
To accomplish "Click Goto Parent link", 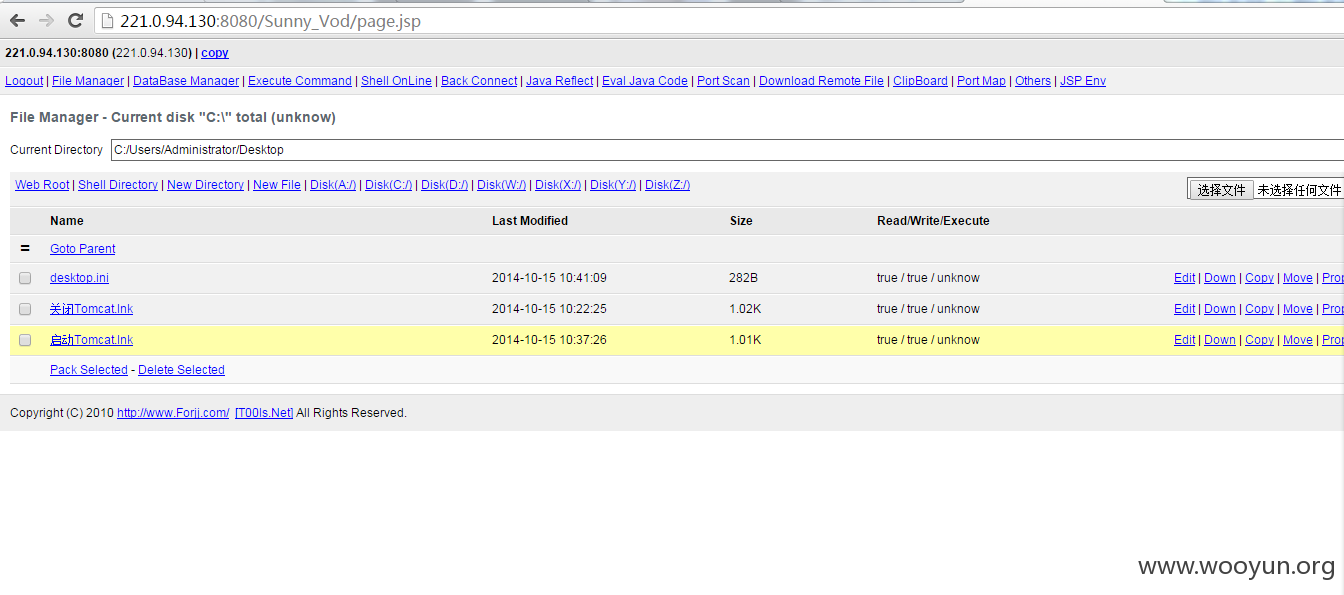I will (x=83, y=249).
